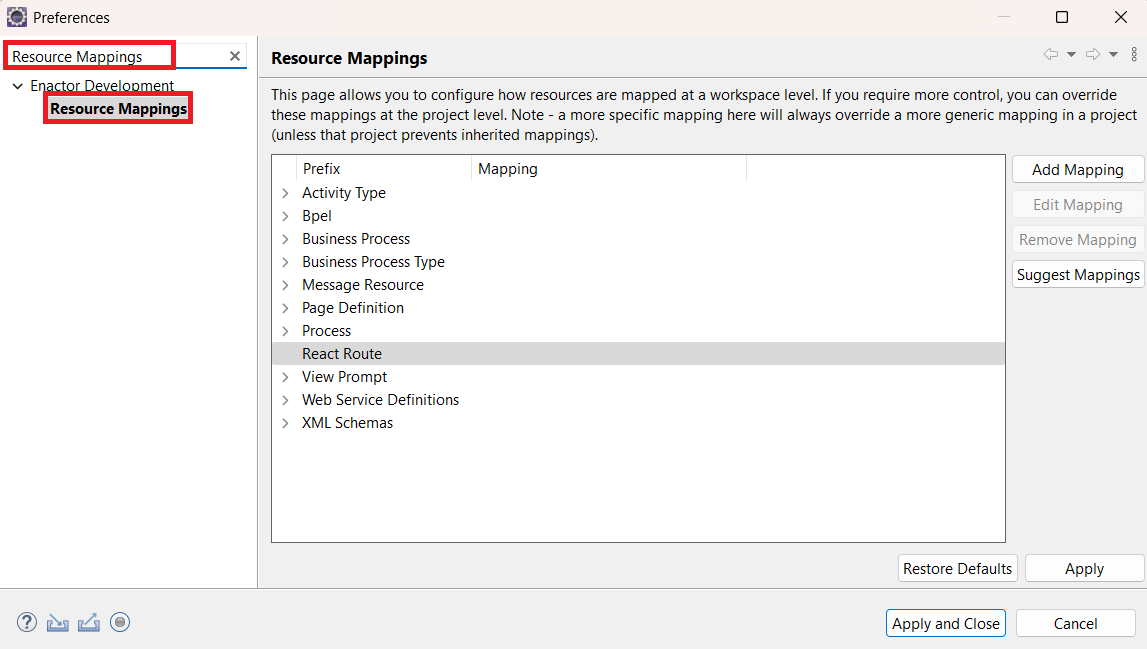
Task: Click the back navigation arrow icon
Action: pyautogui.click(x=1050, y=54)
